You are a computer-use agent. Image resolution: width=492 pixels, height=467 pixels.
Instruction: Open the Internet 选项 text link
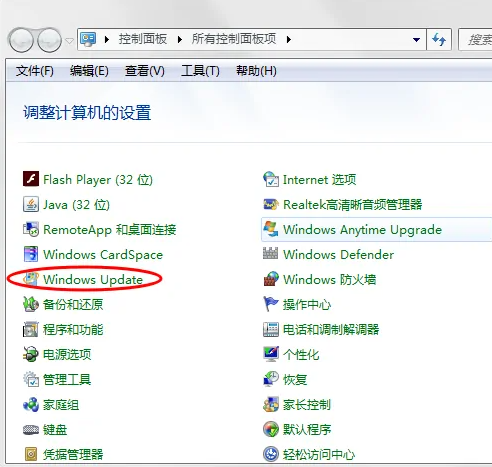pos(319,180)
